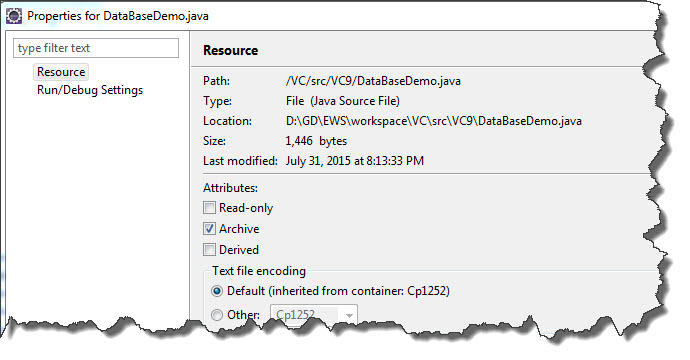This screenshot has height=360, width=690.
Task: Select Resource in the properties tree
Action: [x=61, y=72]
